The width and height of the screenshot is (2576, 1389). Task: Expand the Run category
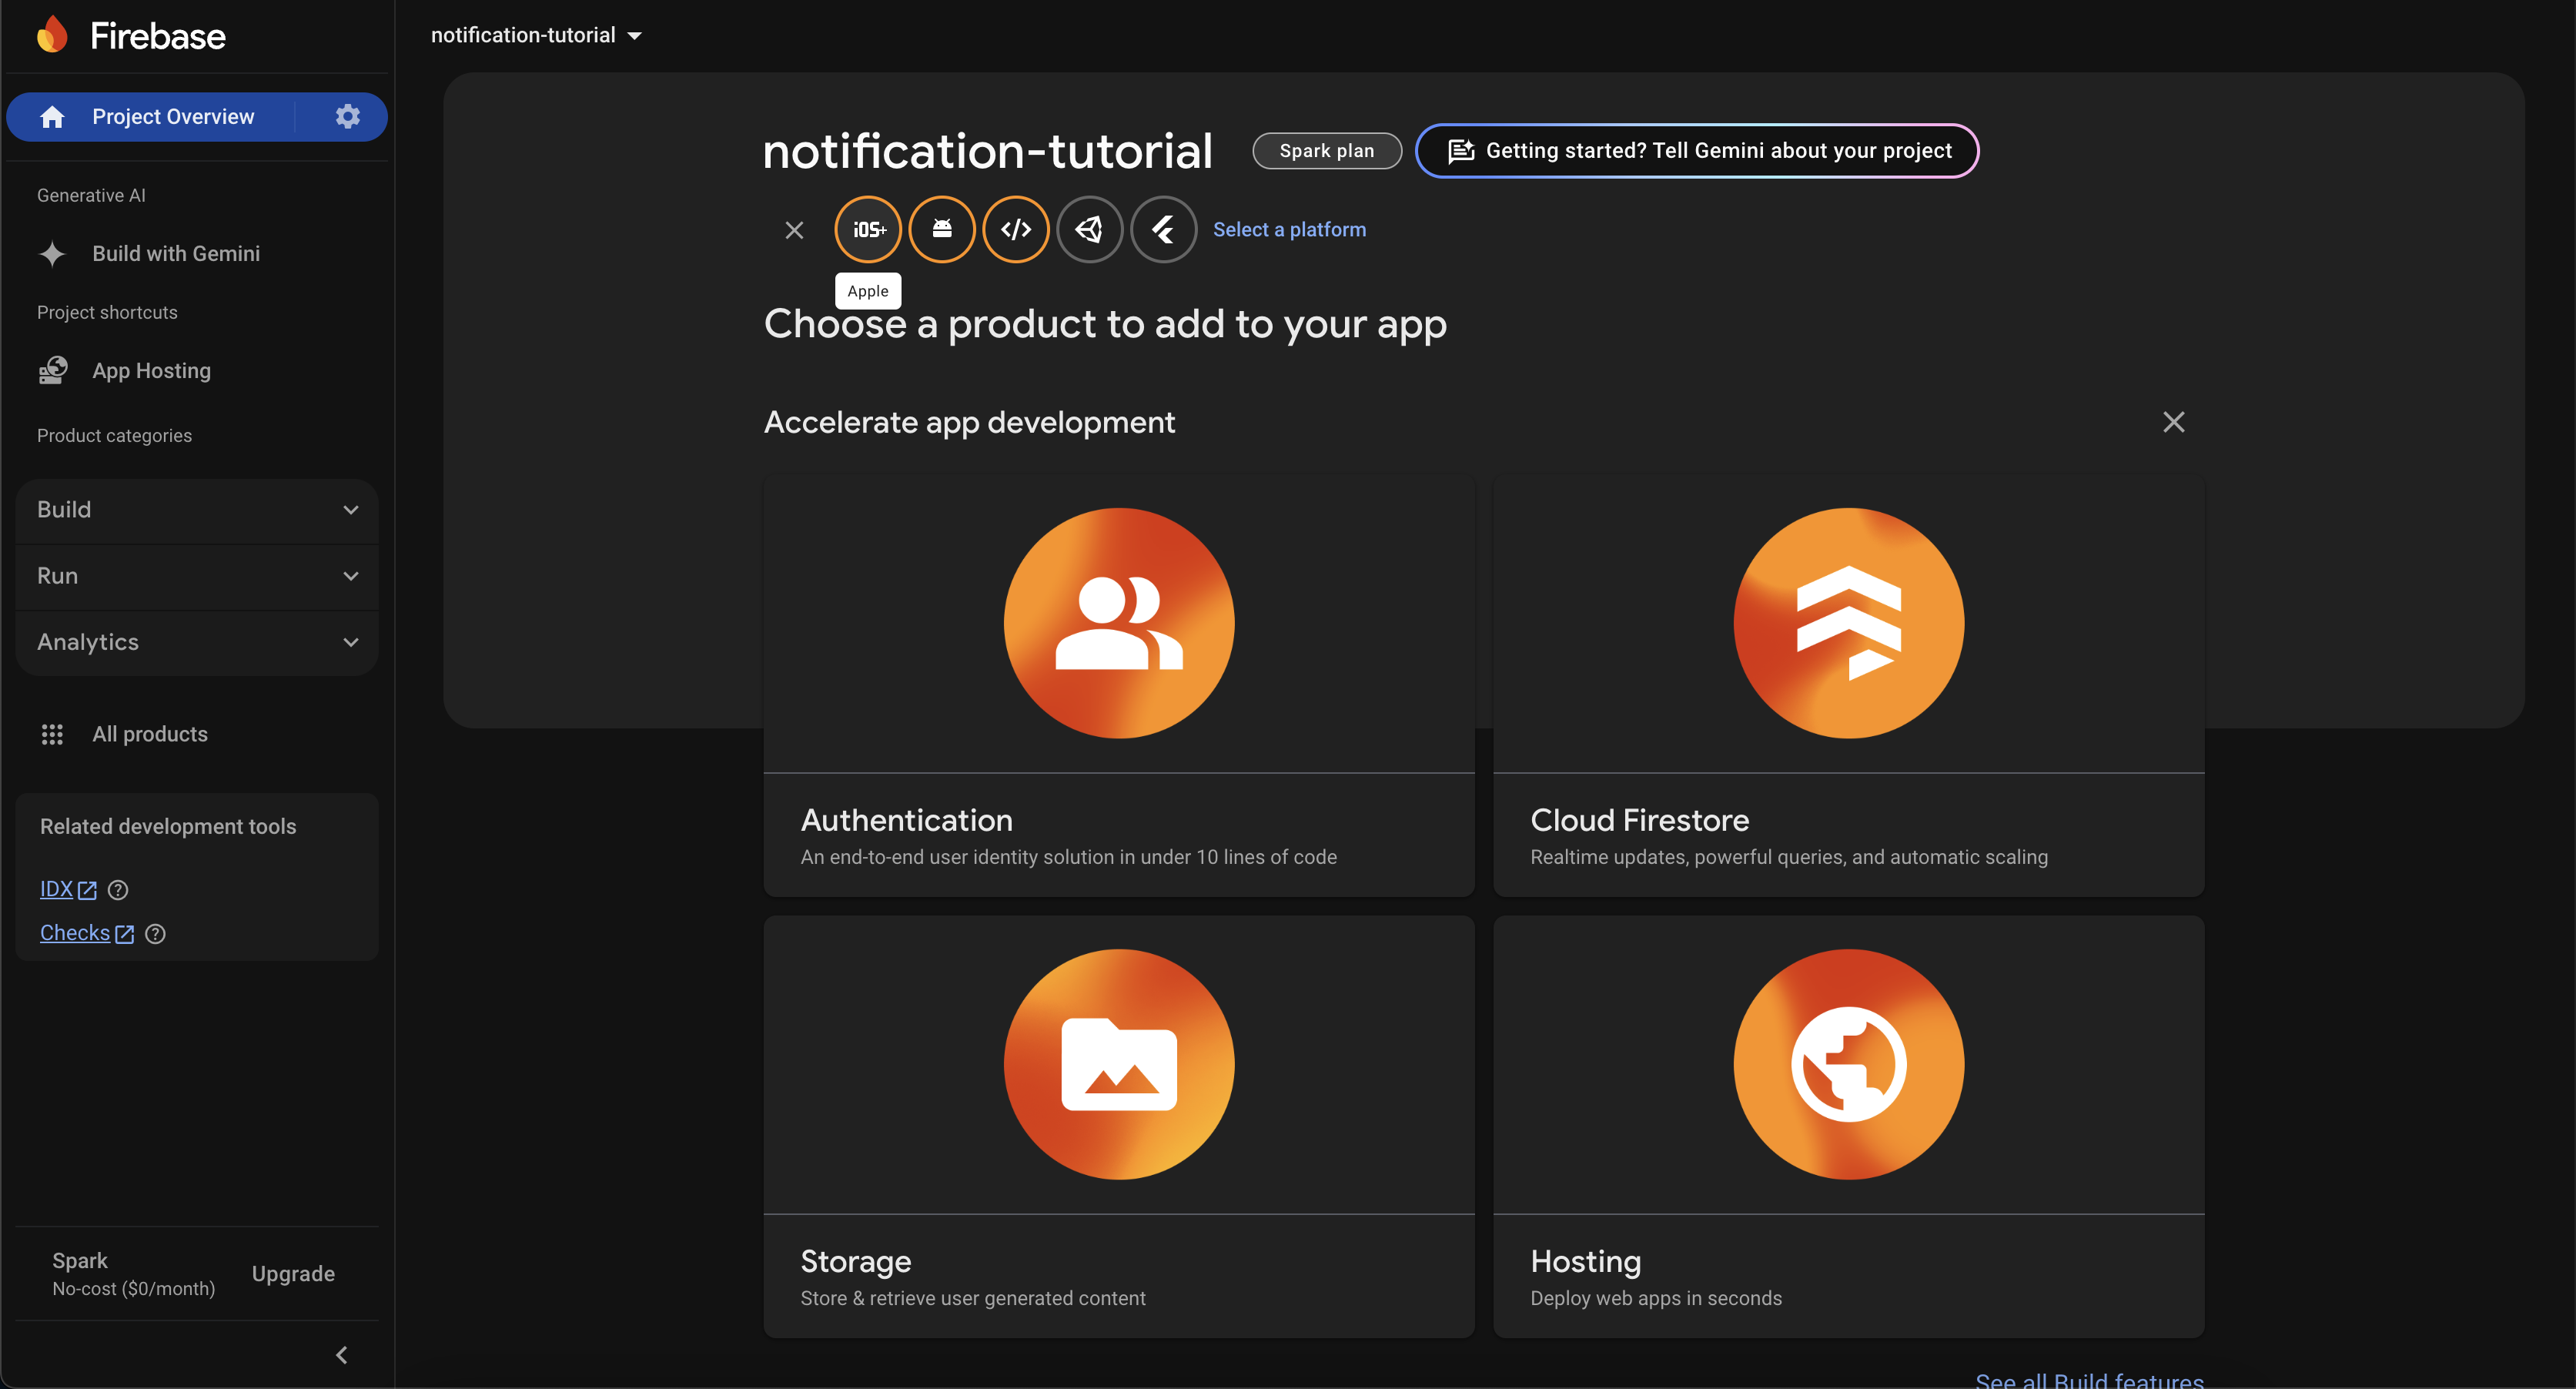197,576
